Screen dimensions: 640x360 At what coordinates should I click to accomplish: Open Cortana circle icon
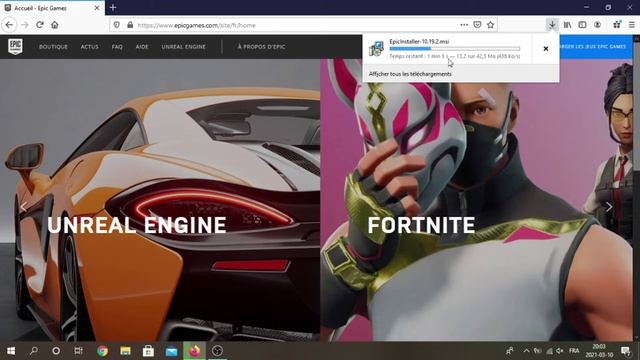point(56,351)
